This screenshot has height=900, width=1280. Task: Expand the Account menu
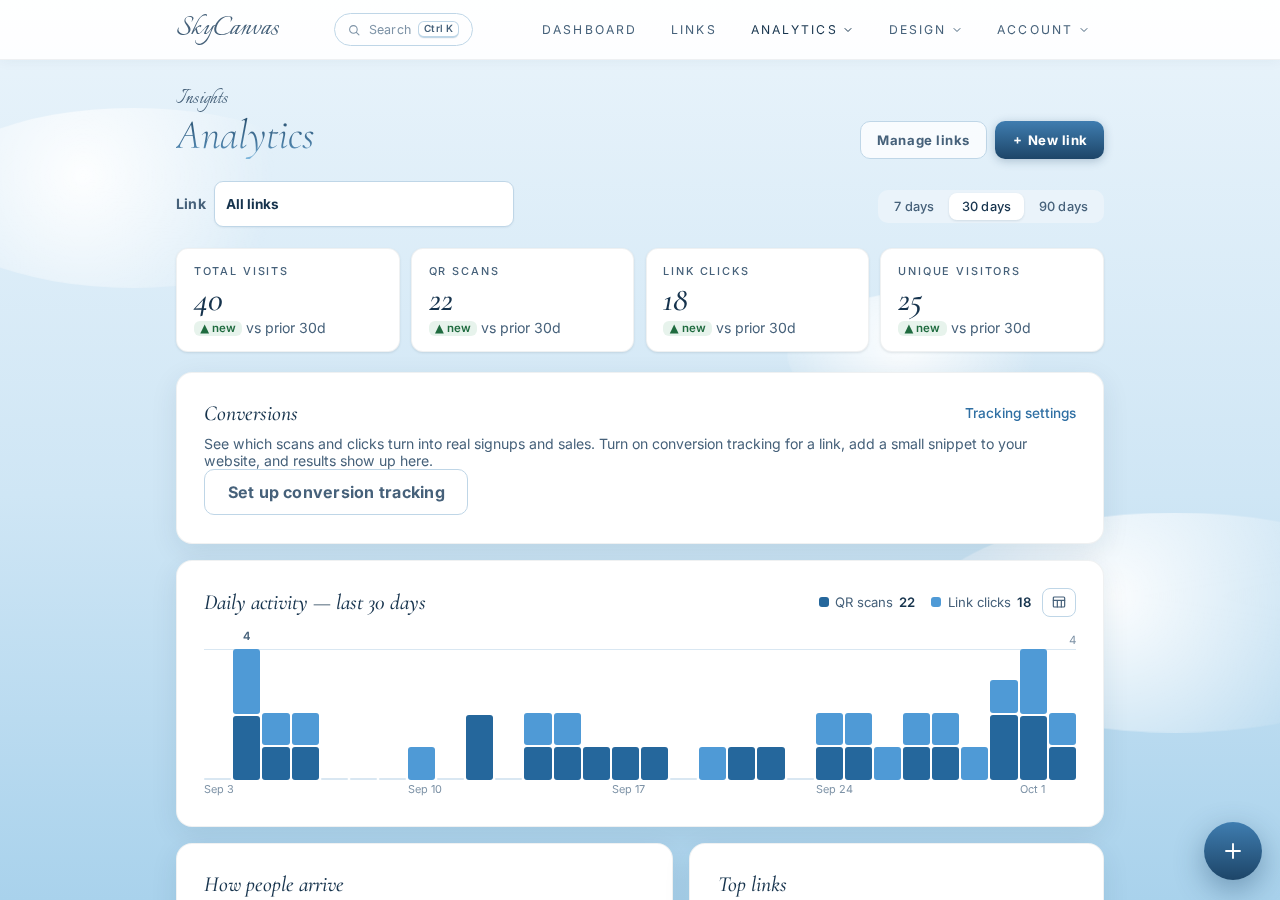click(1043, 30)
